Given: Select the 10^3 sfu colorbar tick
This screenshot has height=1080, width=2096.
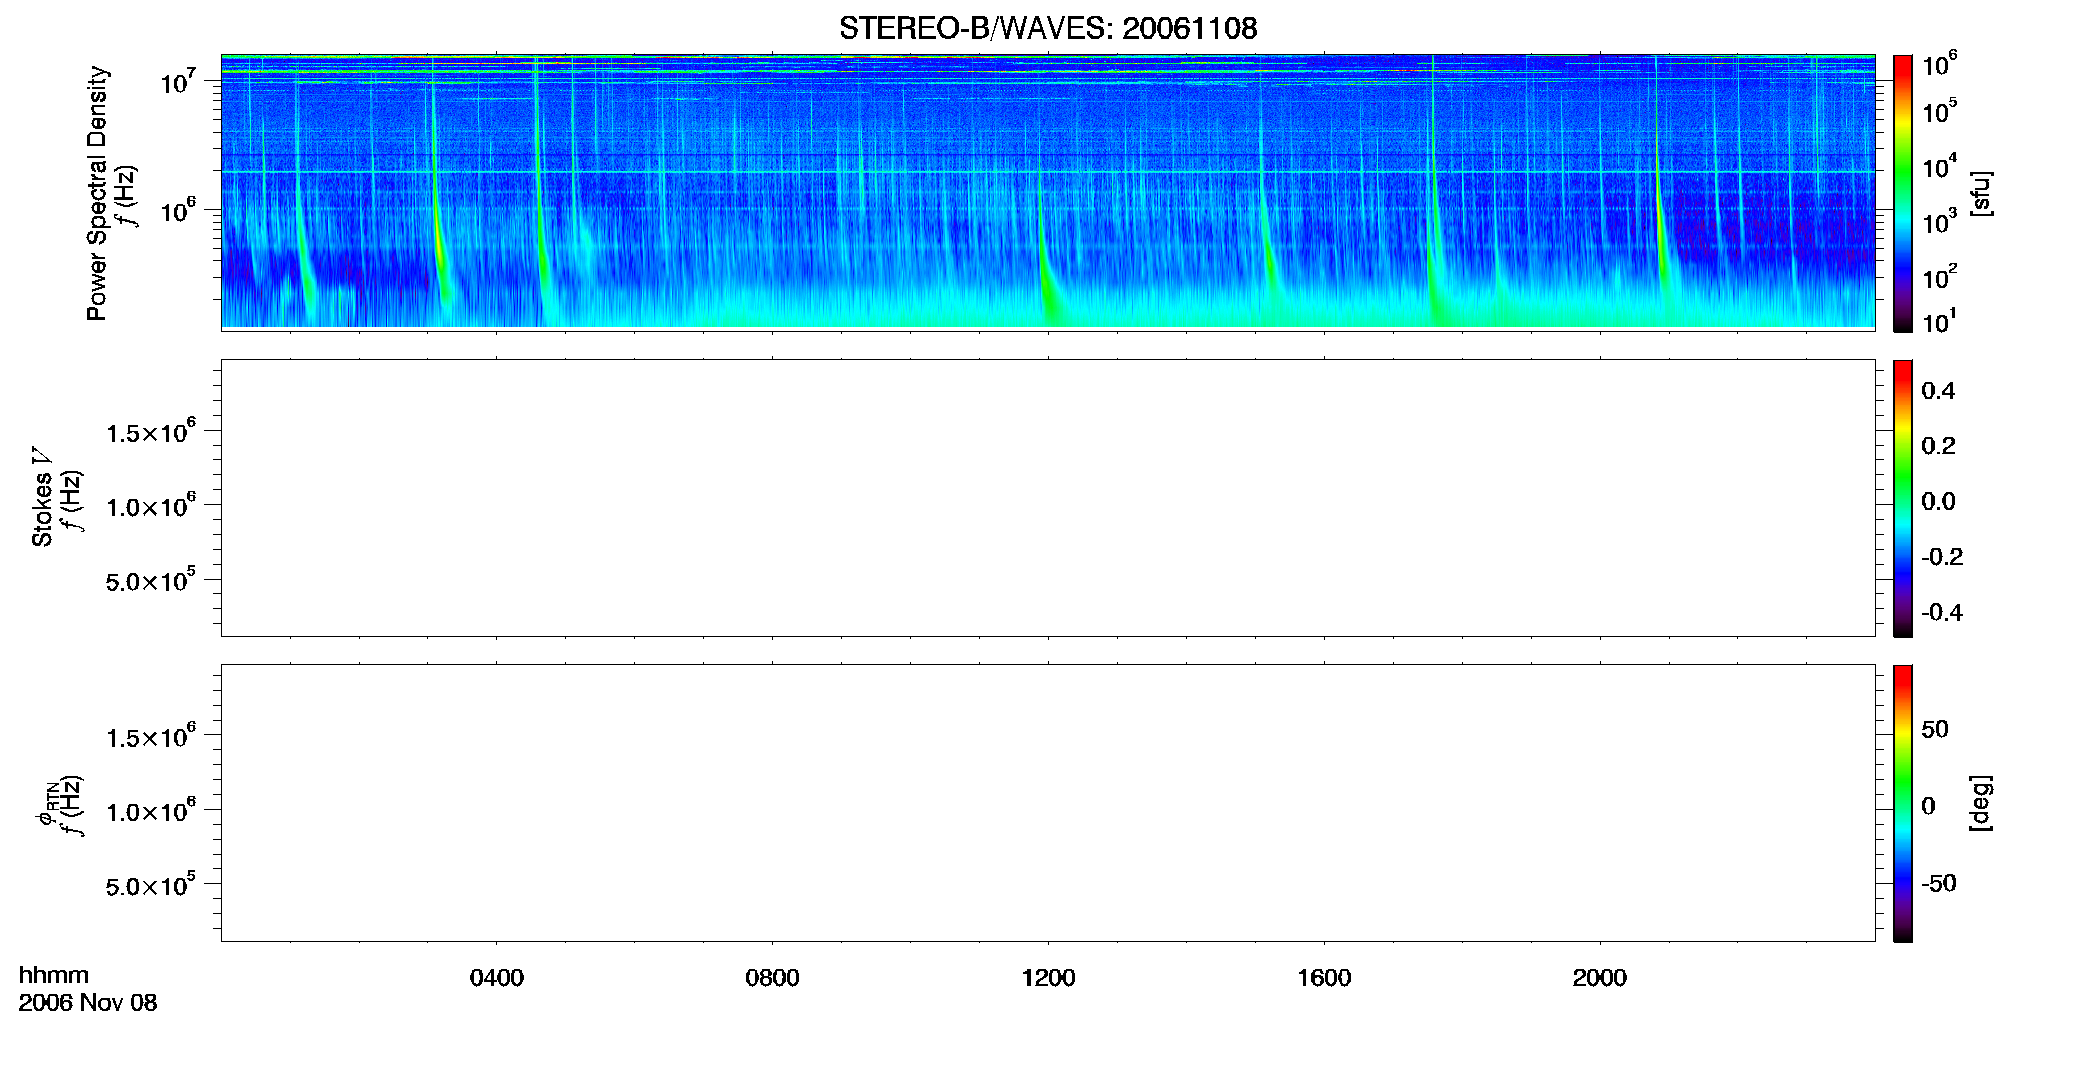Looking at the screenshot, I should coord(1940,221).
